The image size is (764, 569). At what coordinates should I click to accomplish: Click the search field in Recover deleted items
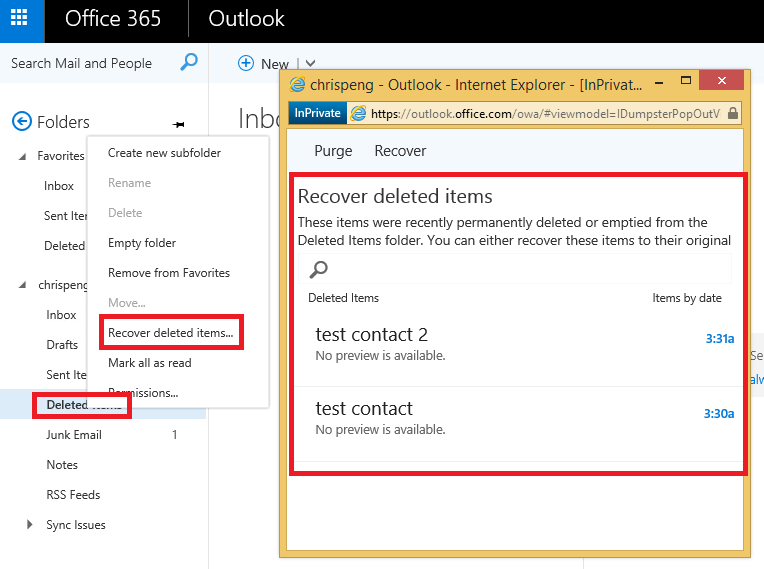click(x=515, y=269)
